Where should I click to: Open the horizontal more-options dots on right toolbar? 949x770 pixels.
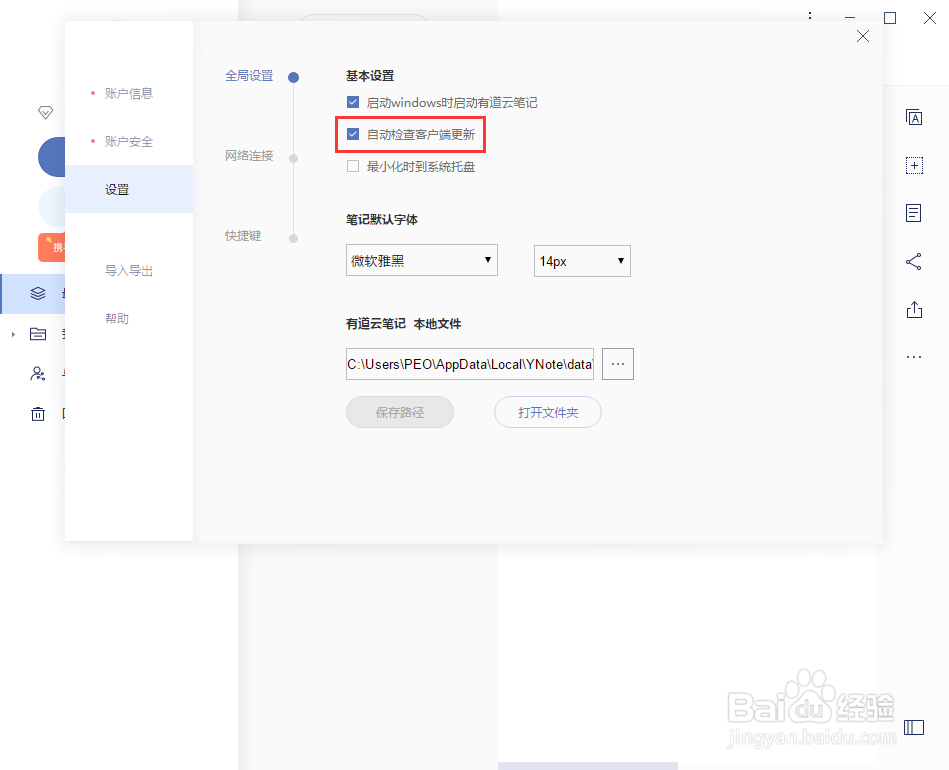click(914, 357)
